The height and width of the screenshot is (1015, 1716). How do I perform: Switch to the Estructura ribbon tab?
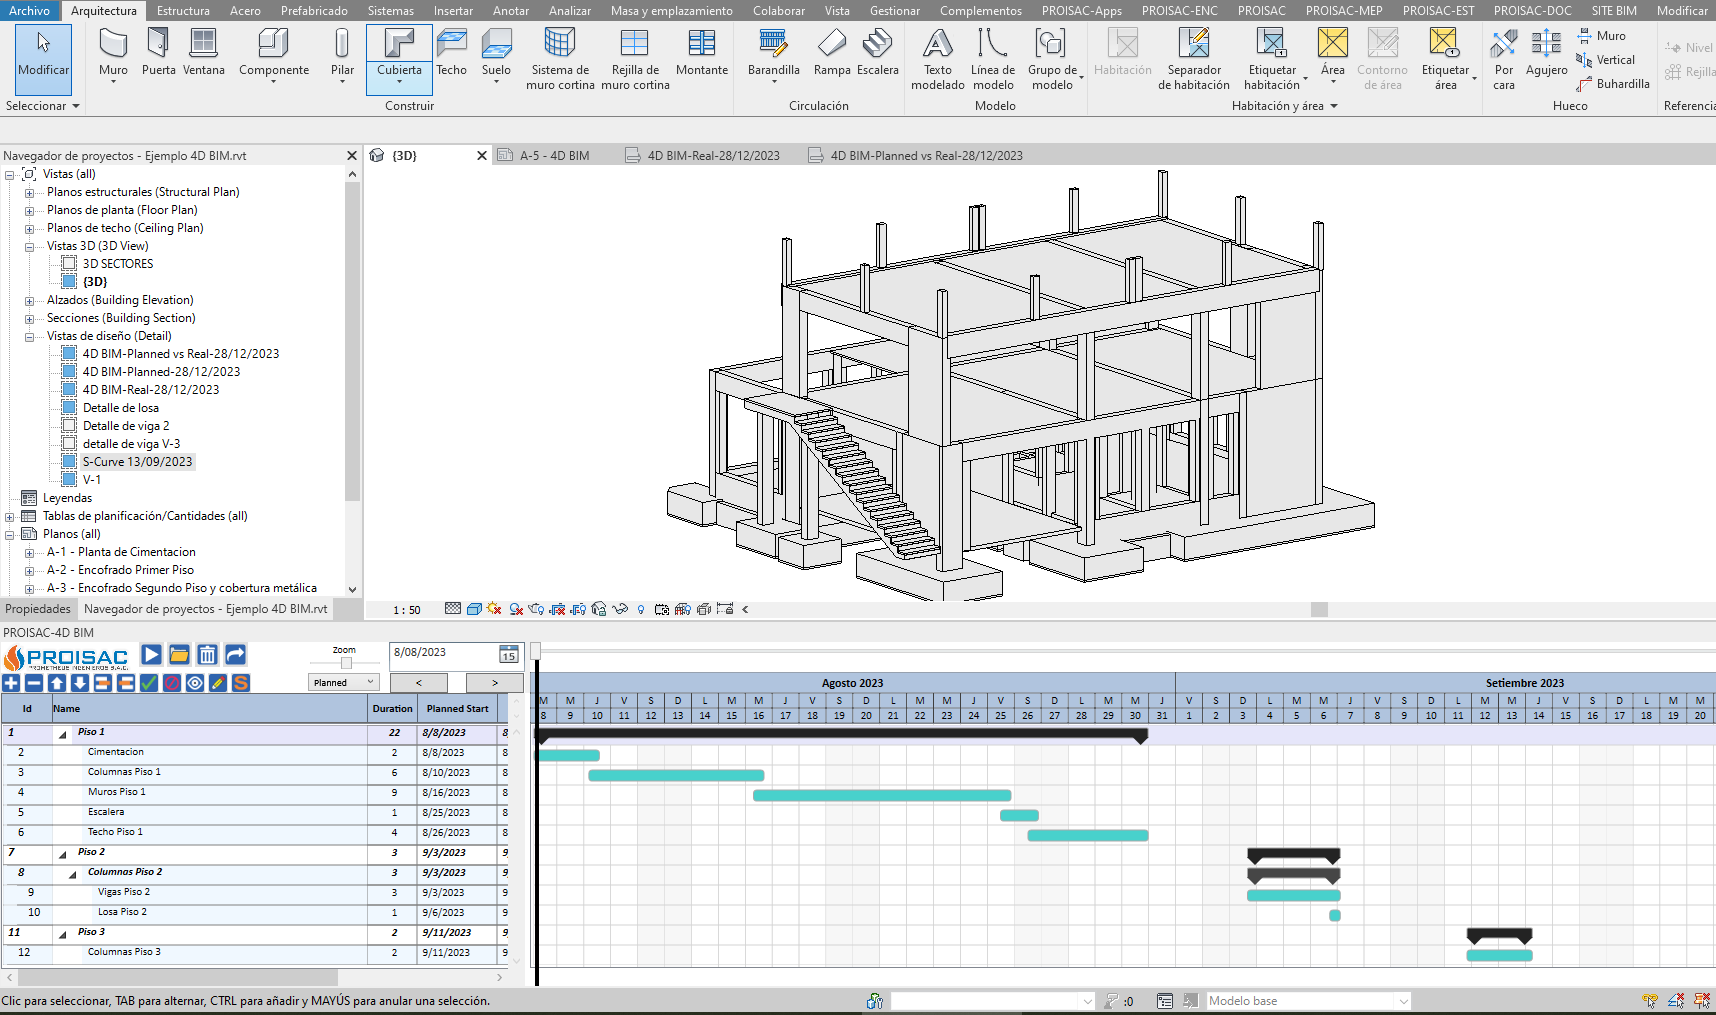(183, 11)
